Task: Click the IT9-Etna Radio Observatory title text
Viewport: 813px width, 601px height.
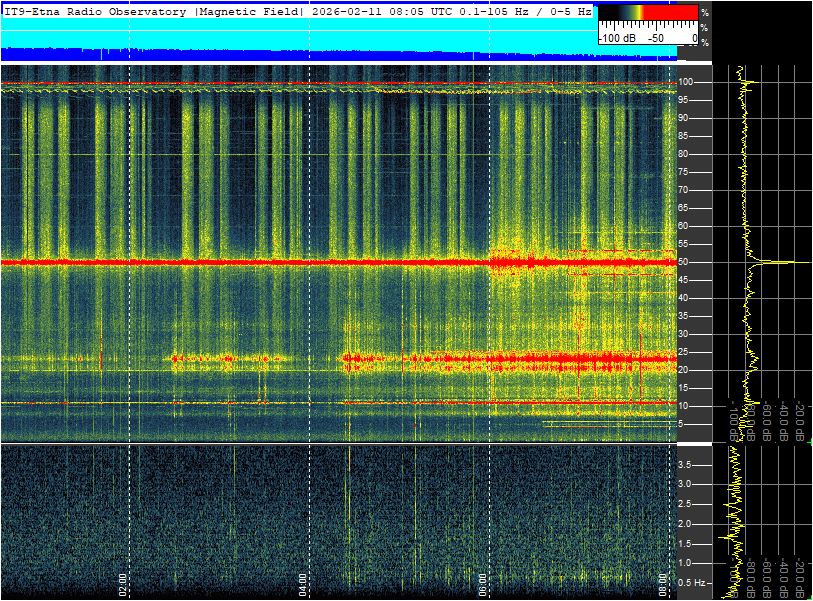Action: pos(95,12)
